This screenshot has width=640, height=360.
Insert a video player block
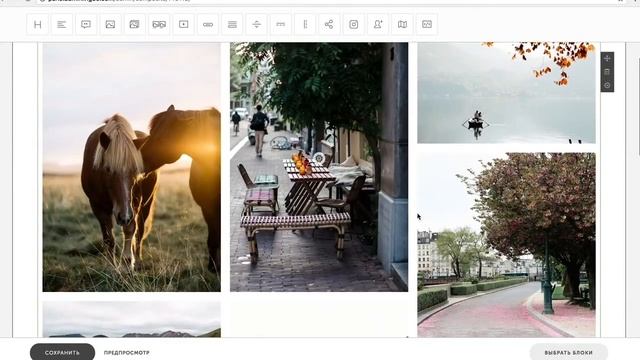click(x=184, y=24)
